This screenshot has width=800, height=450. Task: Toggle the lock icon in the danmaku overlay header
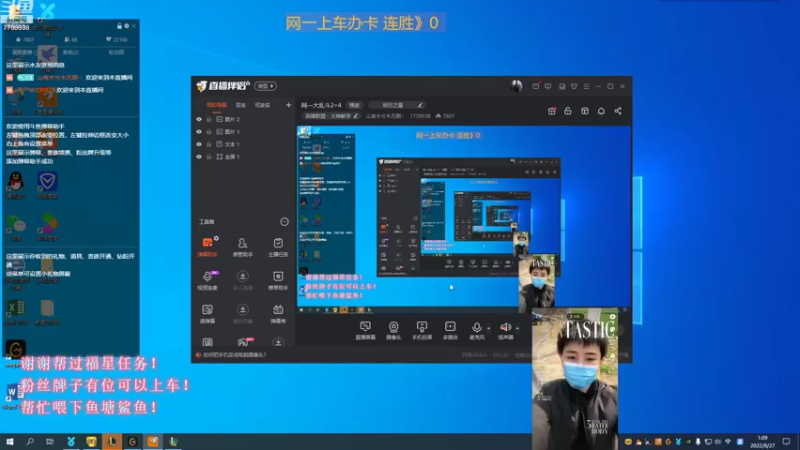tap(119, 26)
